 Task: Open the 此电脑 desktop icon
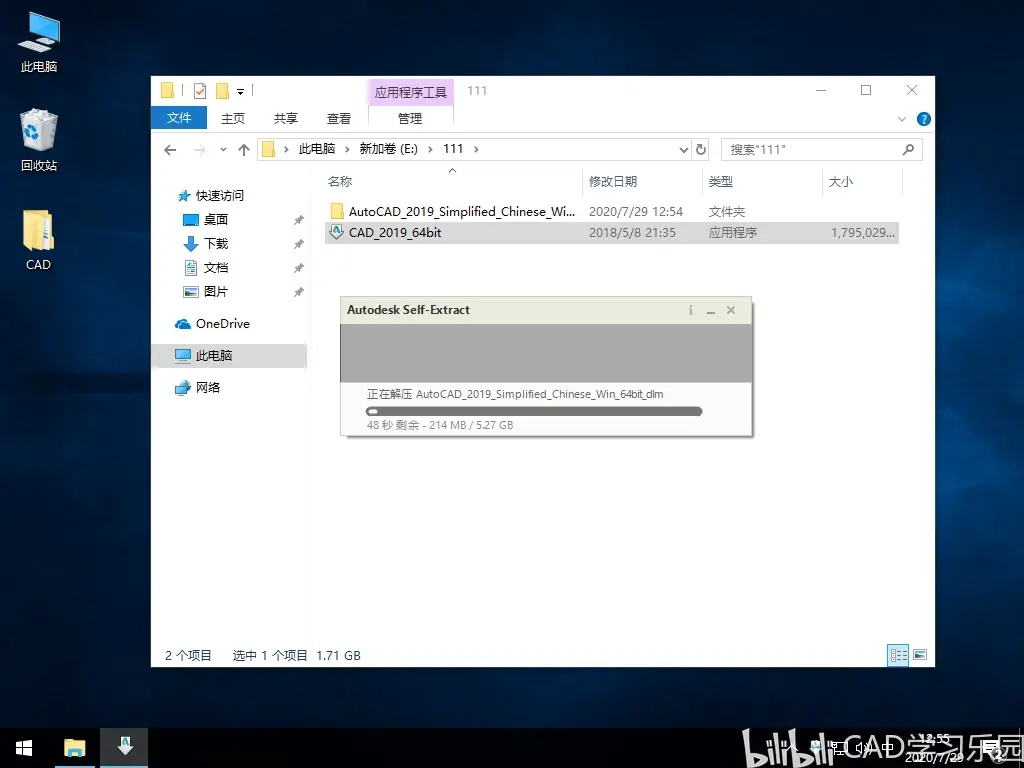pyautogui.click(x=39, y=42)
